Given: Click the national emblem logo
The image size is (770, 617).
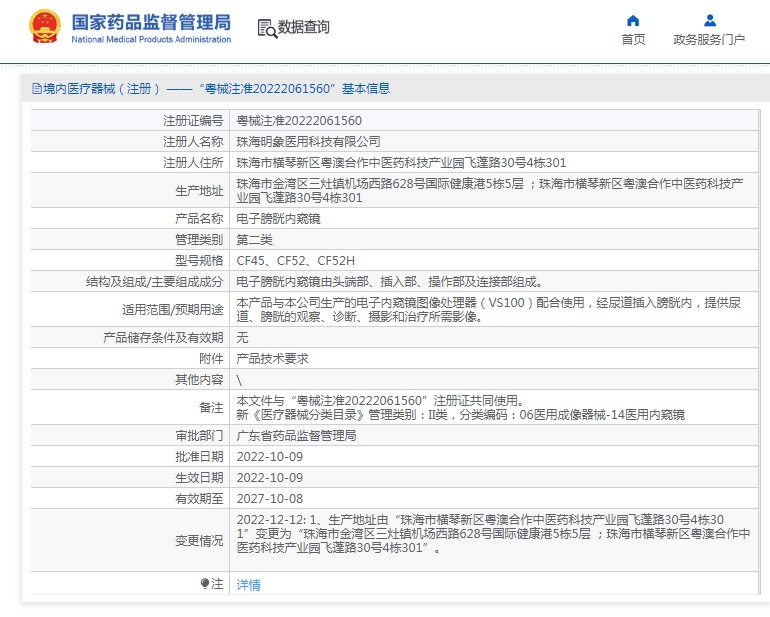Looking at the screenshot, I should click(x=45, y=26).
